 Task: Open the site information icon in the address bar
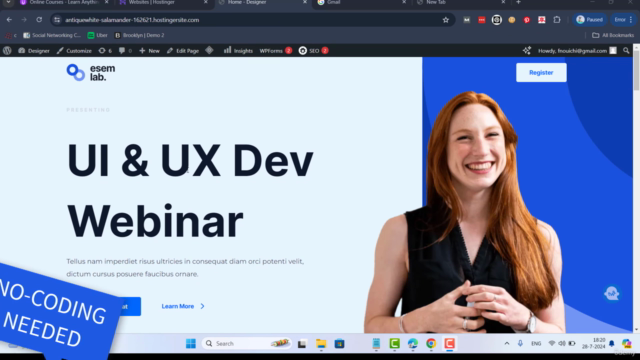click(x=57, y=20)
